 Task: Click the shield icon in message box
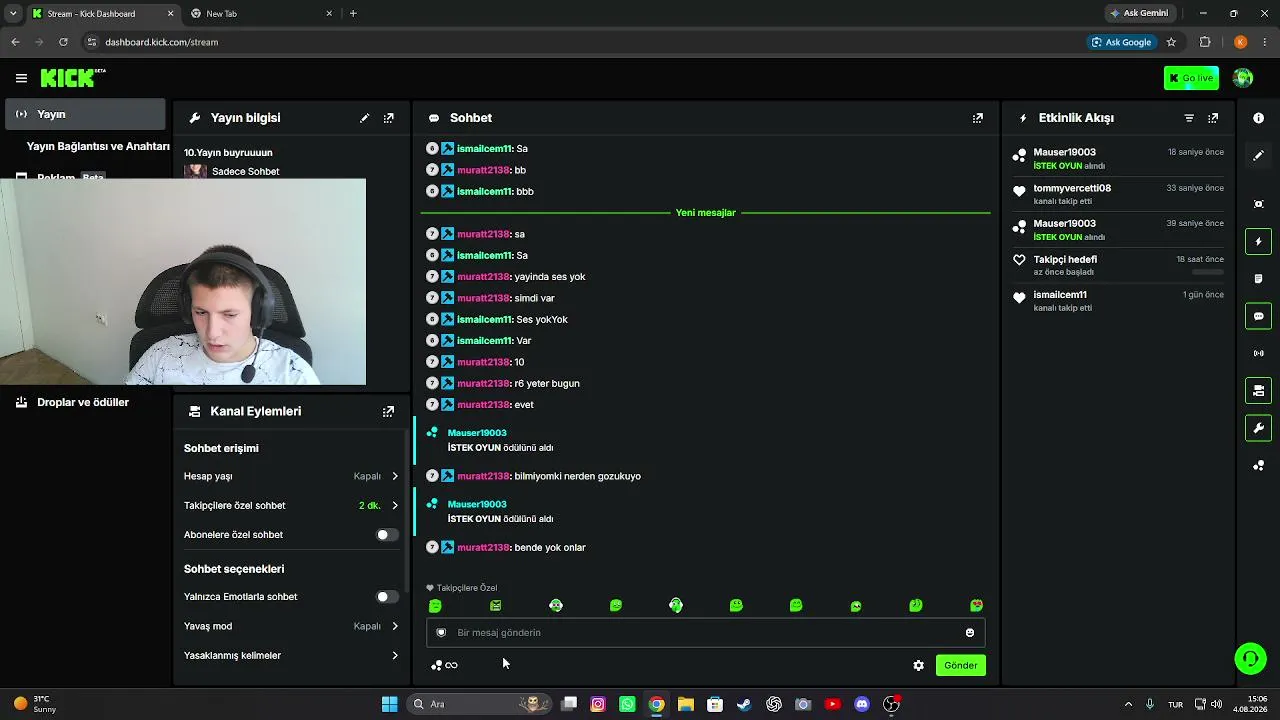(x=441, y=632)
